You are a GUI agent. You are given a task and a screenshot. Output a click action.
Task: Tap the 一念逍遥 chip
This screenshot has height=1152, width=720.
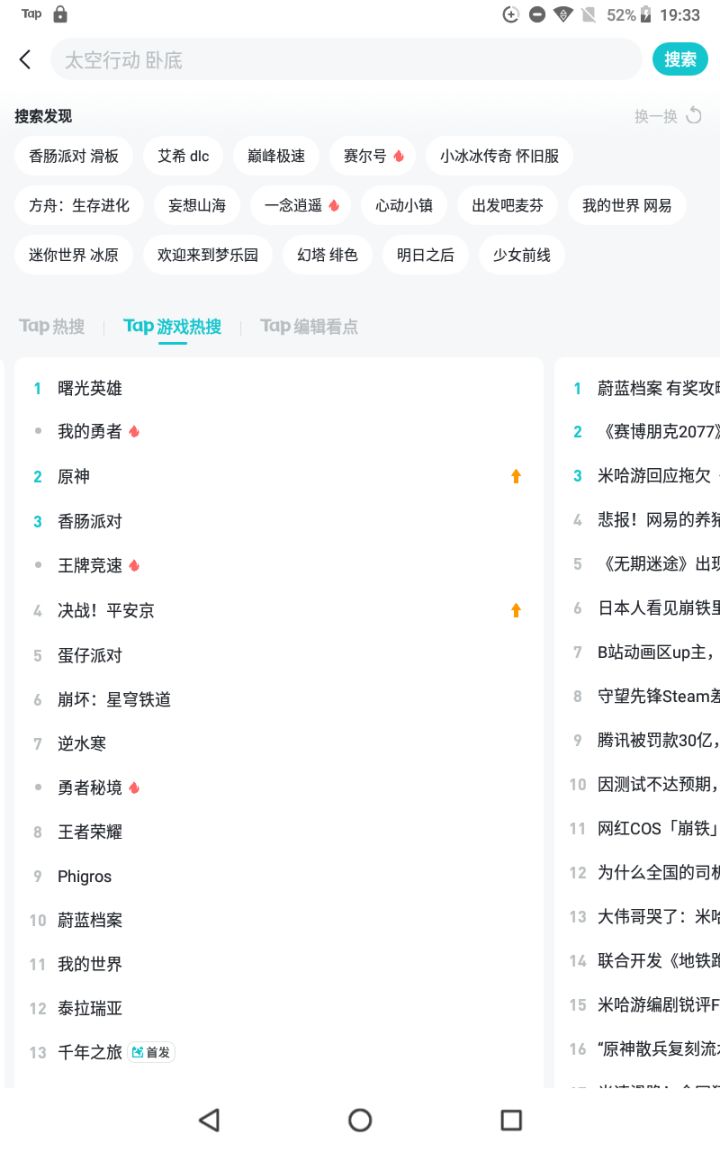pyautogui.click(x=301, y=206)
